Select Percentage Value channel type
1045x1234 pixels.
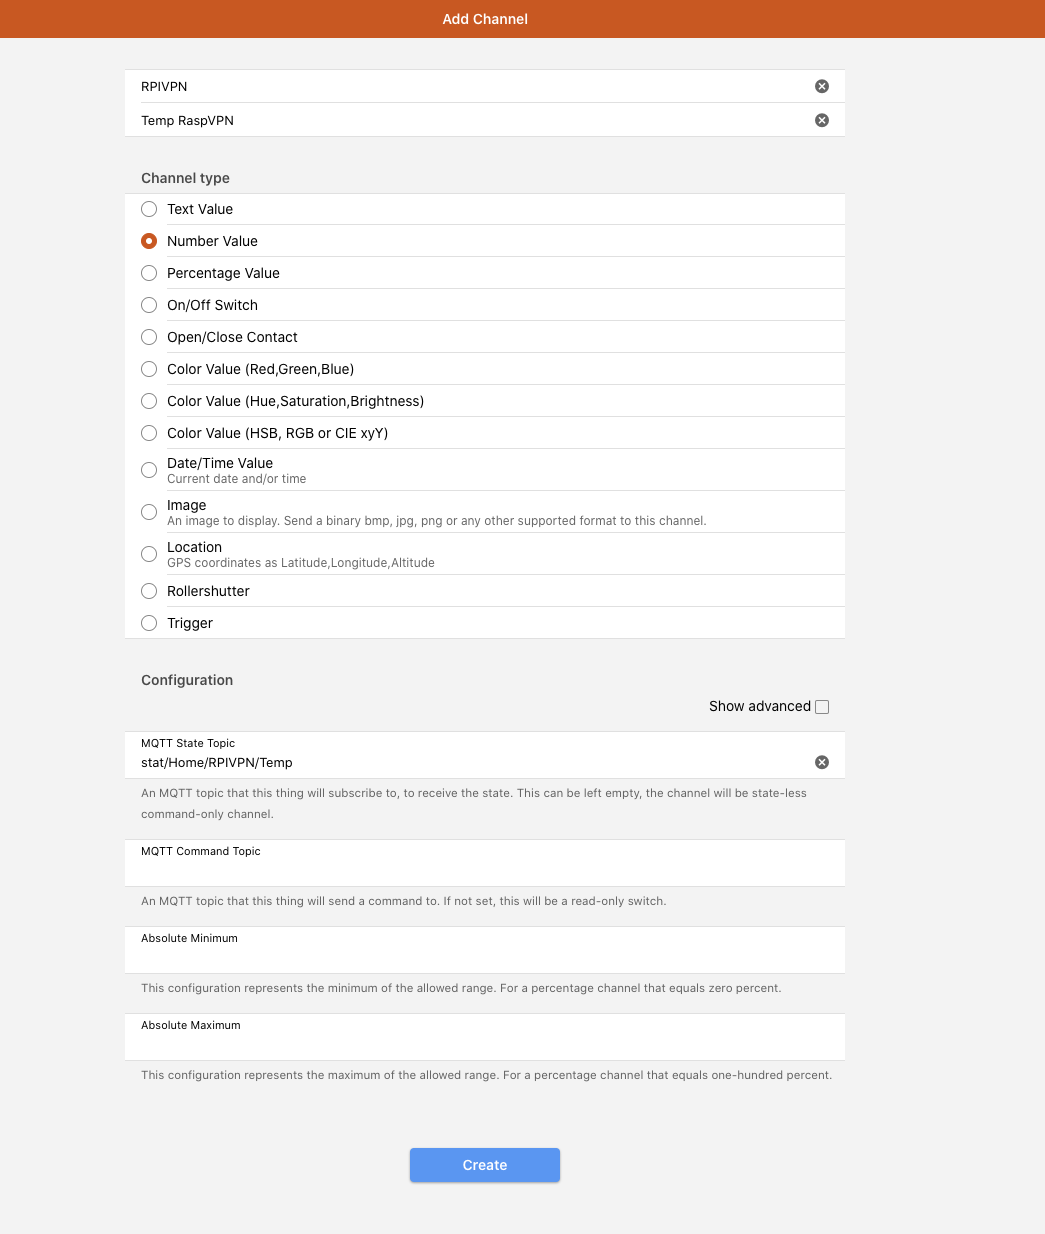[x=149, y=273]
